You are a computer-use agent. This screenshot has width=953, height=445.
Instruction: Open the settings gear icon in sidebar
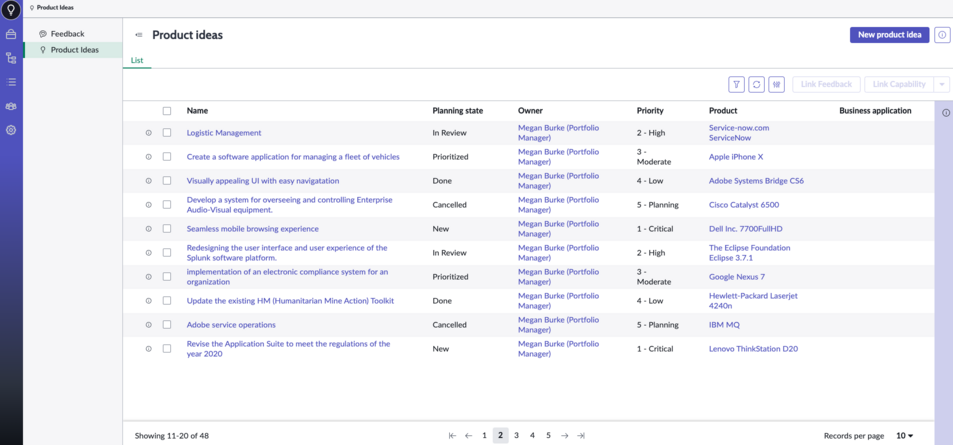coord(11,130)
